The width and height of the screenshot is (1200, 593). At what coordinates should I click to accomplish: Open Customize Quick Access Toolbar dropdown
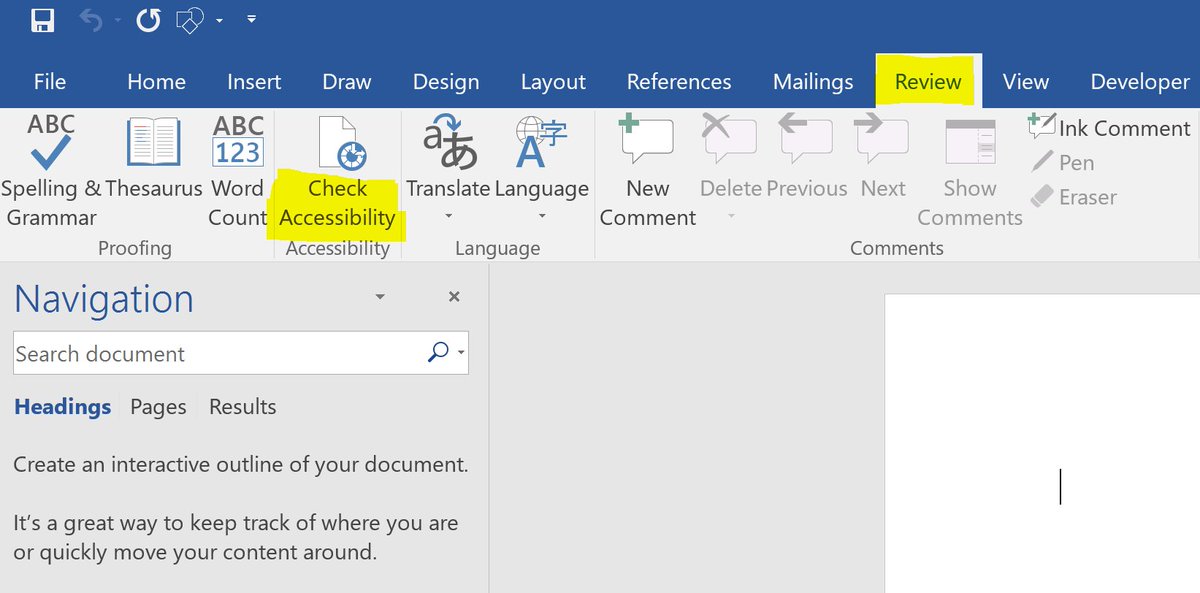[x=250, y=19]
